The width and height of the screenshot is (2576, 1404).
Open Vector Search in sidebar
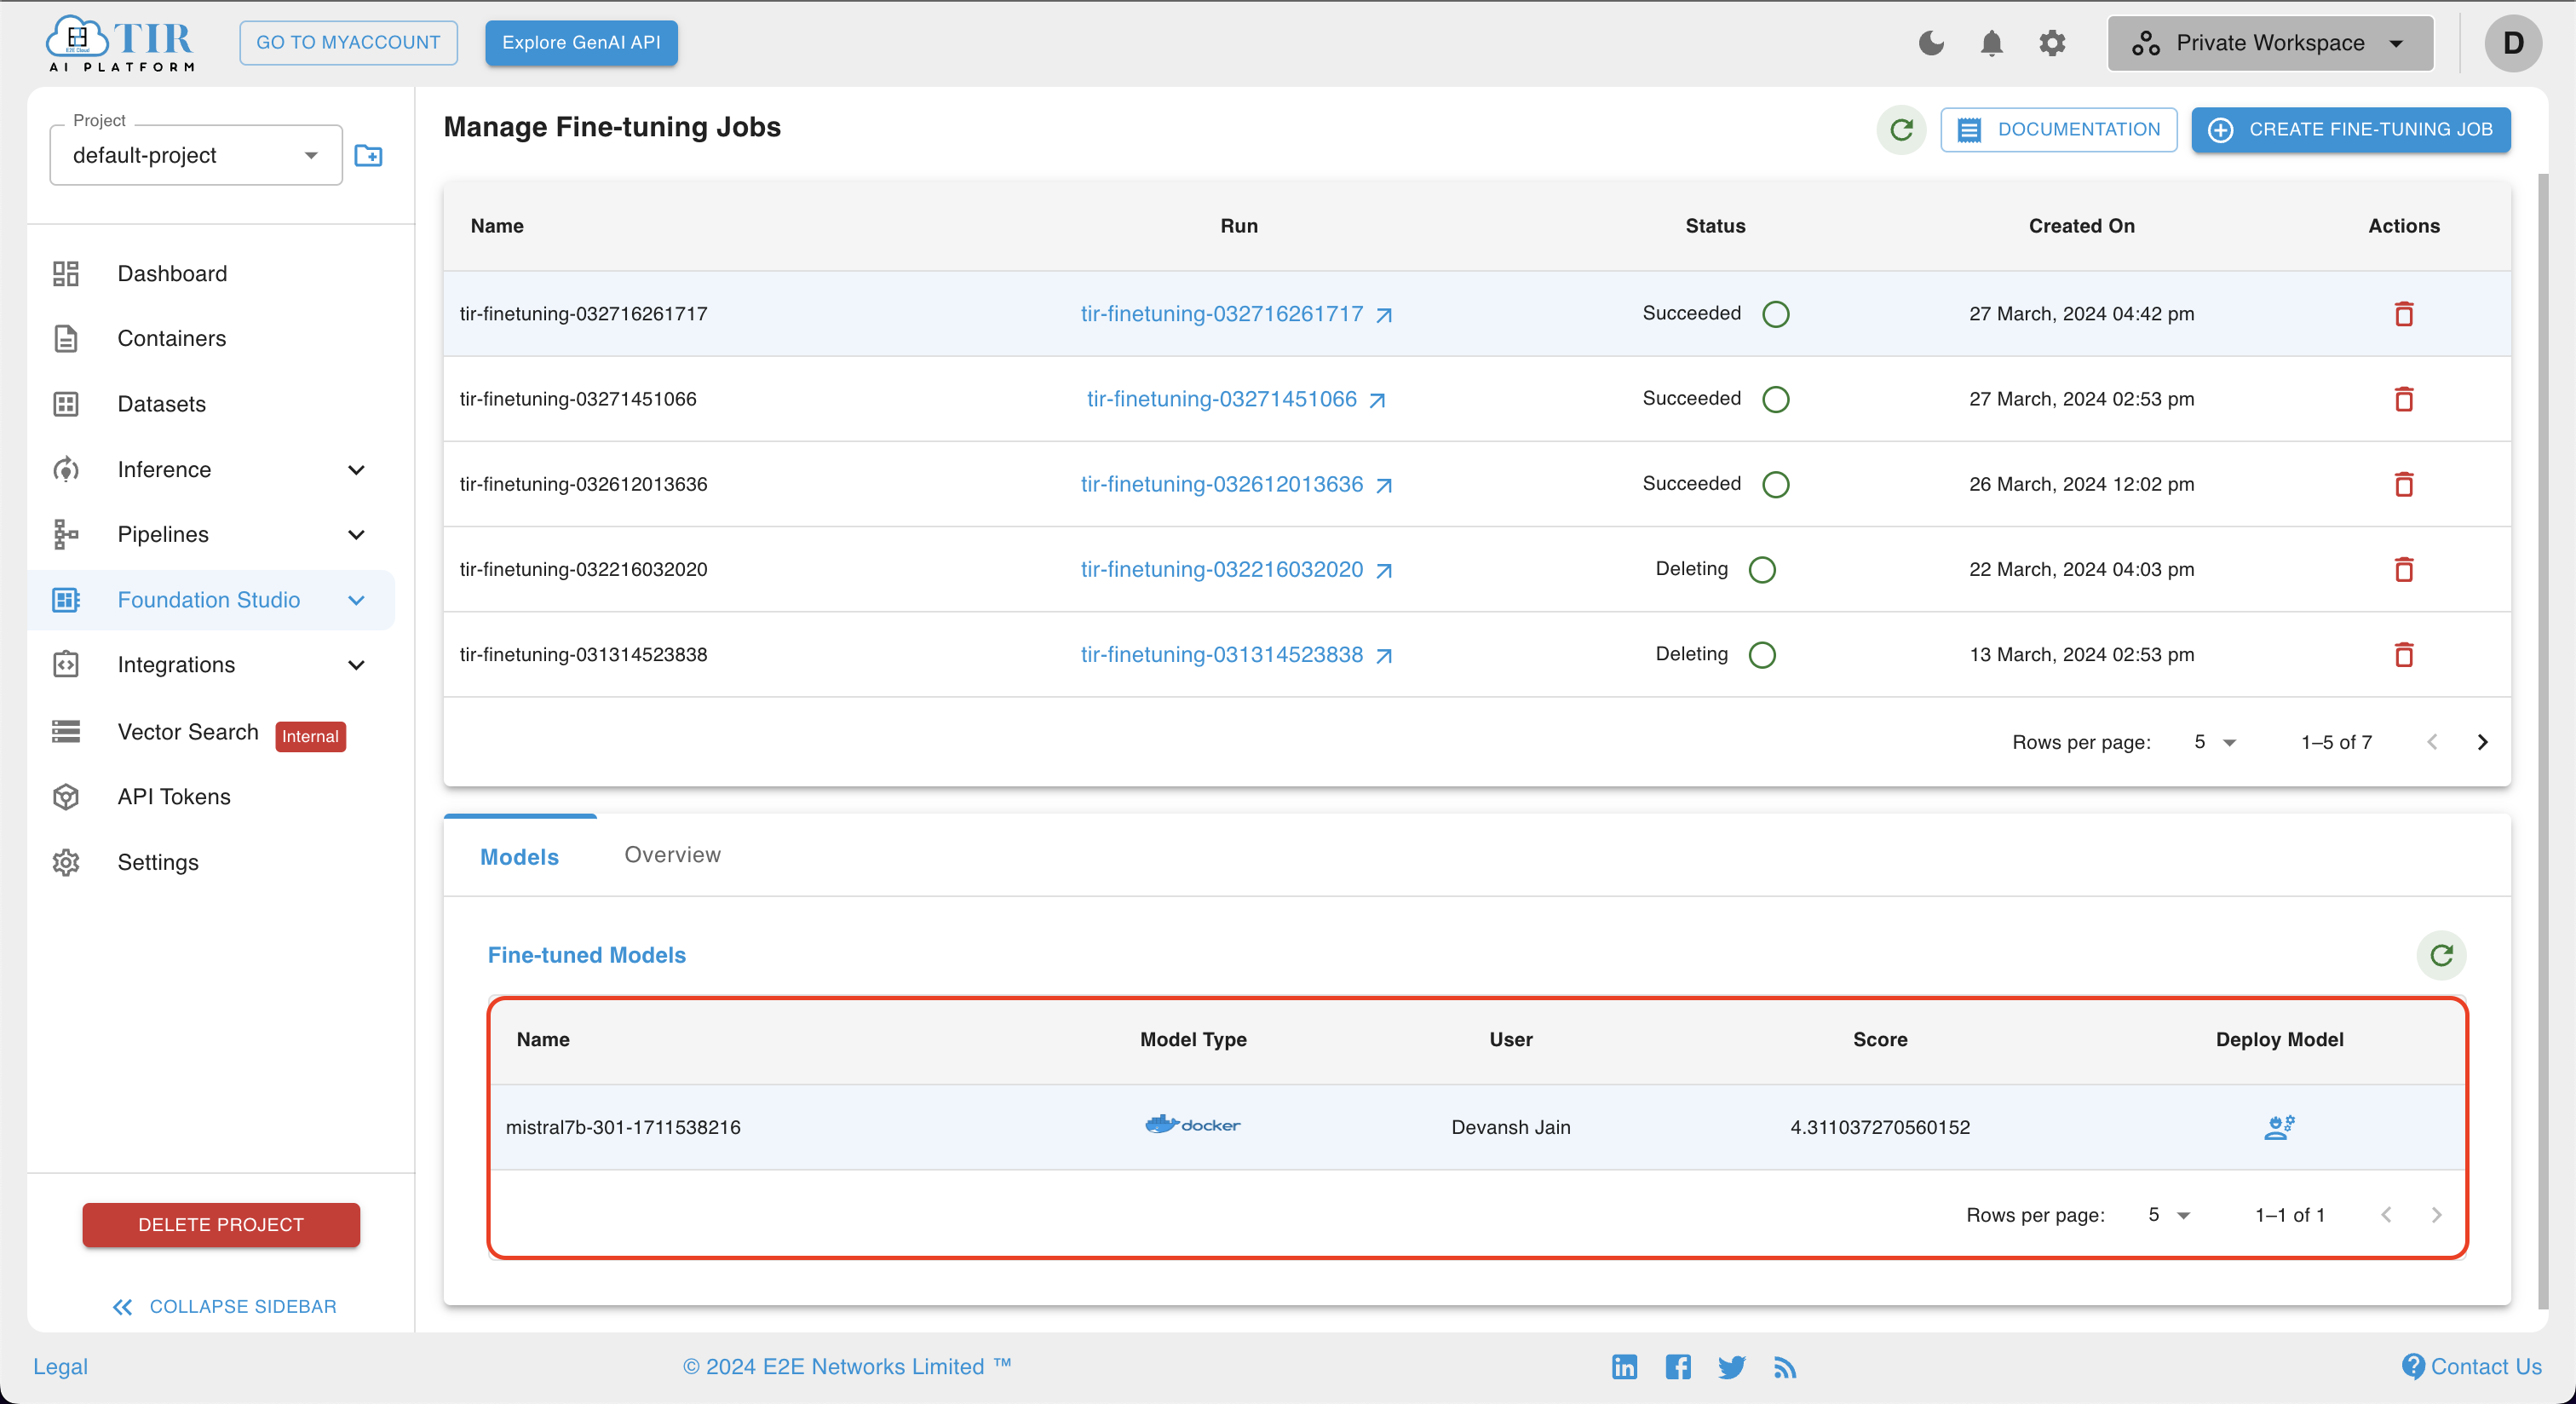[x=211, y=732]
